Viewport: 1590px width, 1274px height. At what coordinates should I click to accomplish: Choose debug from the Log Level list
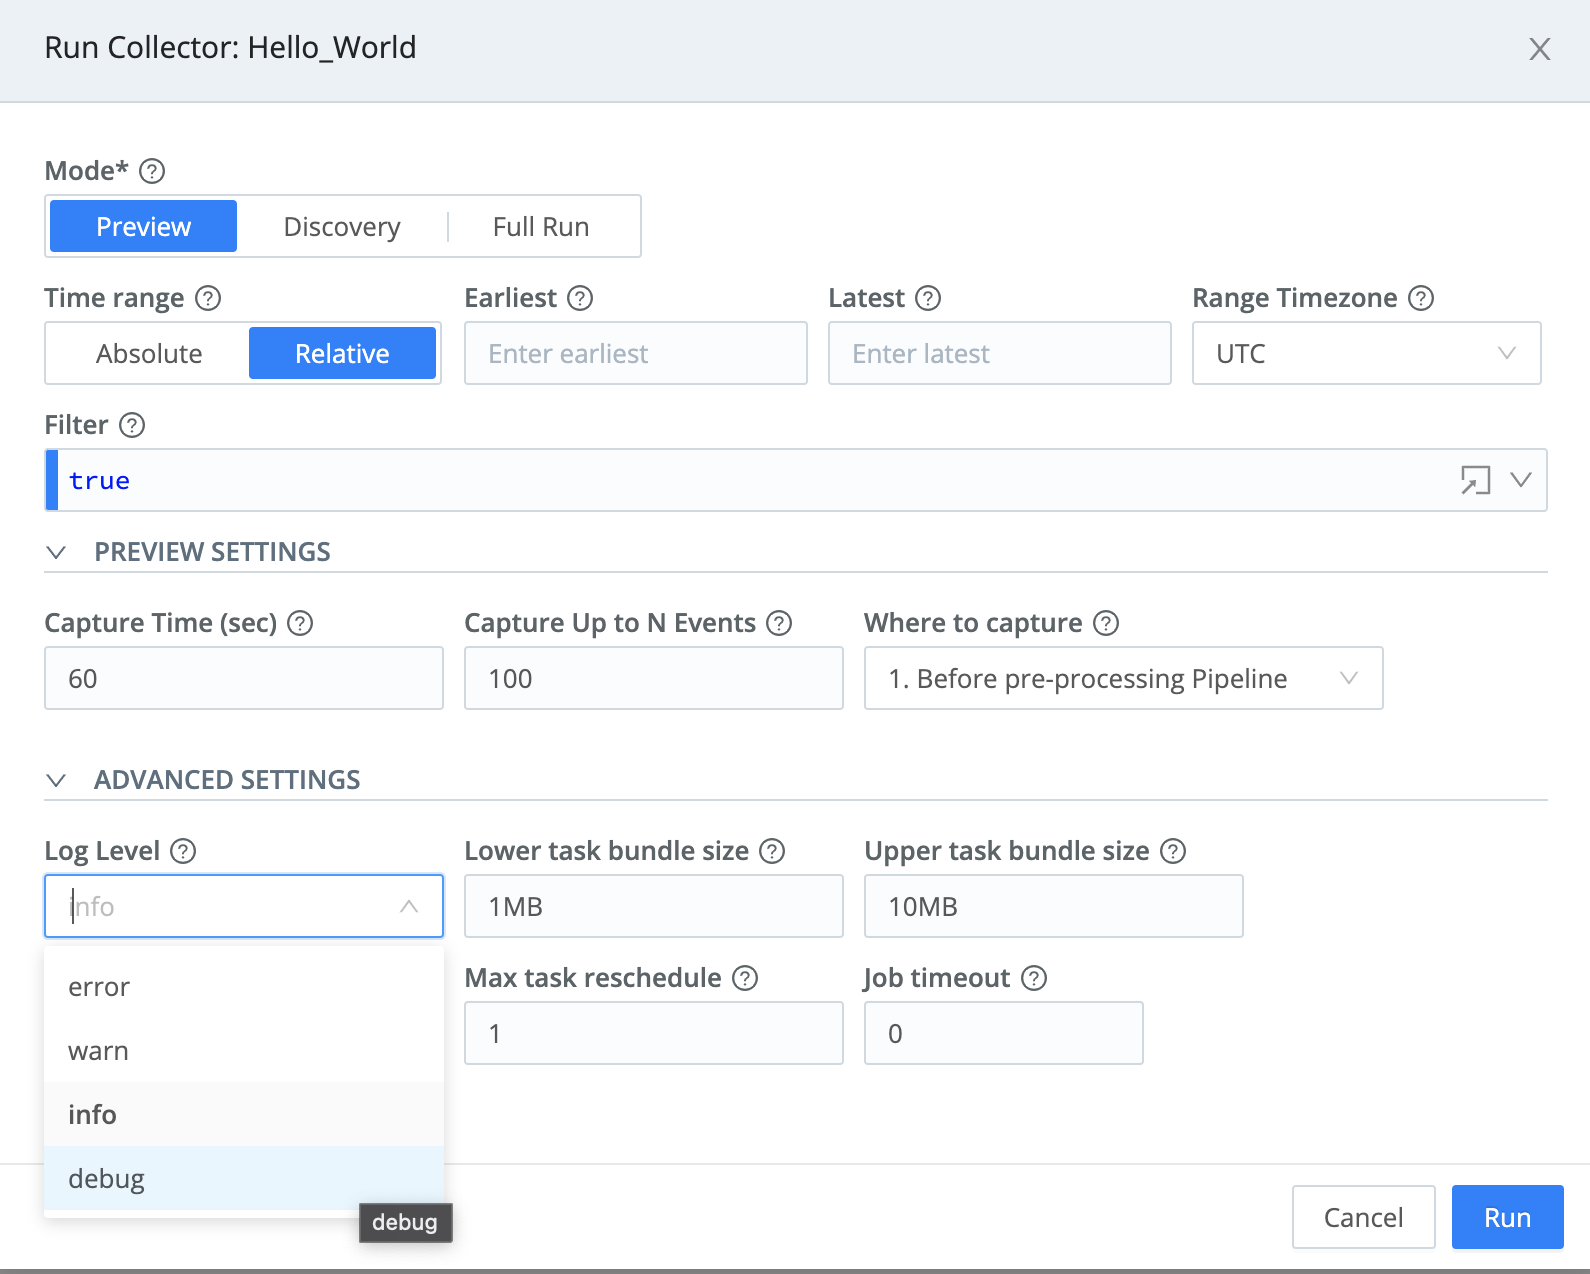point(107,1179)
